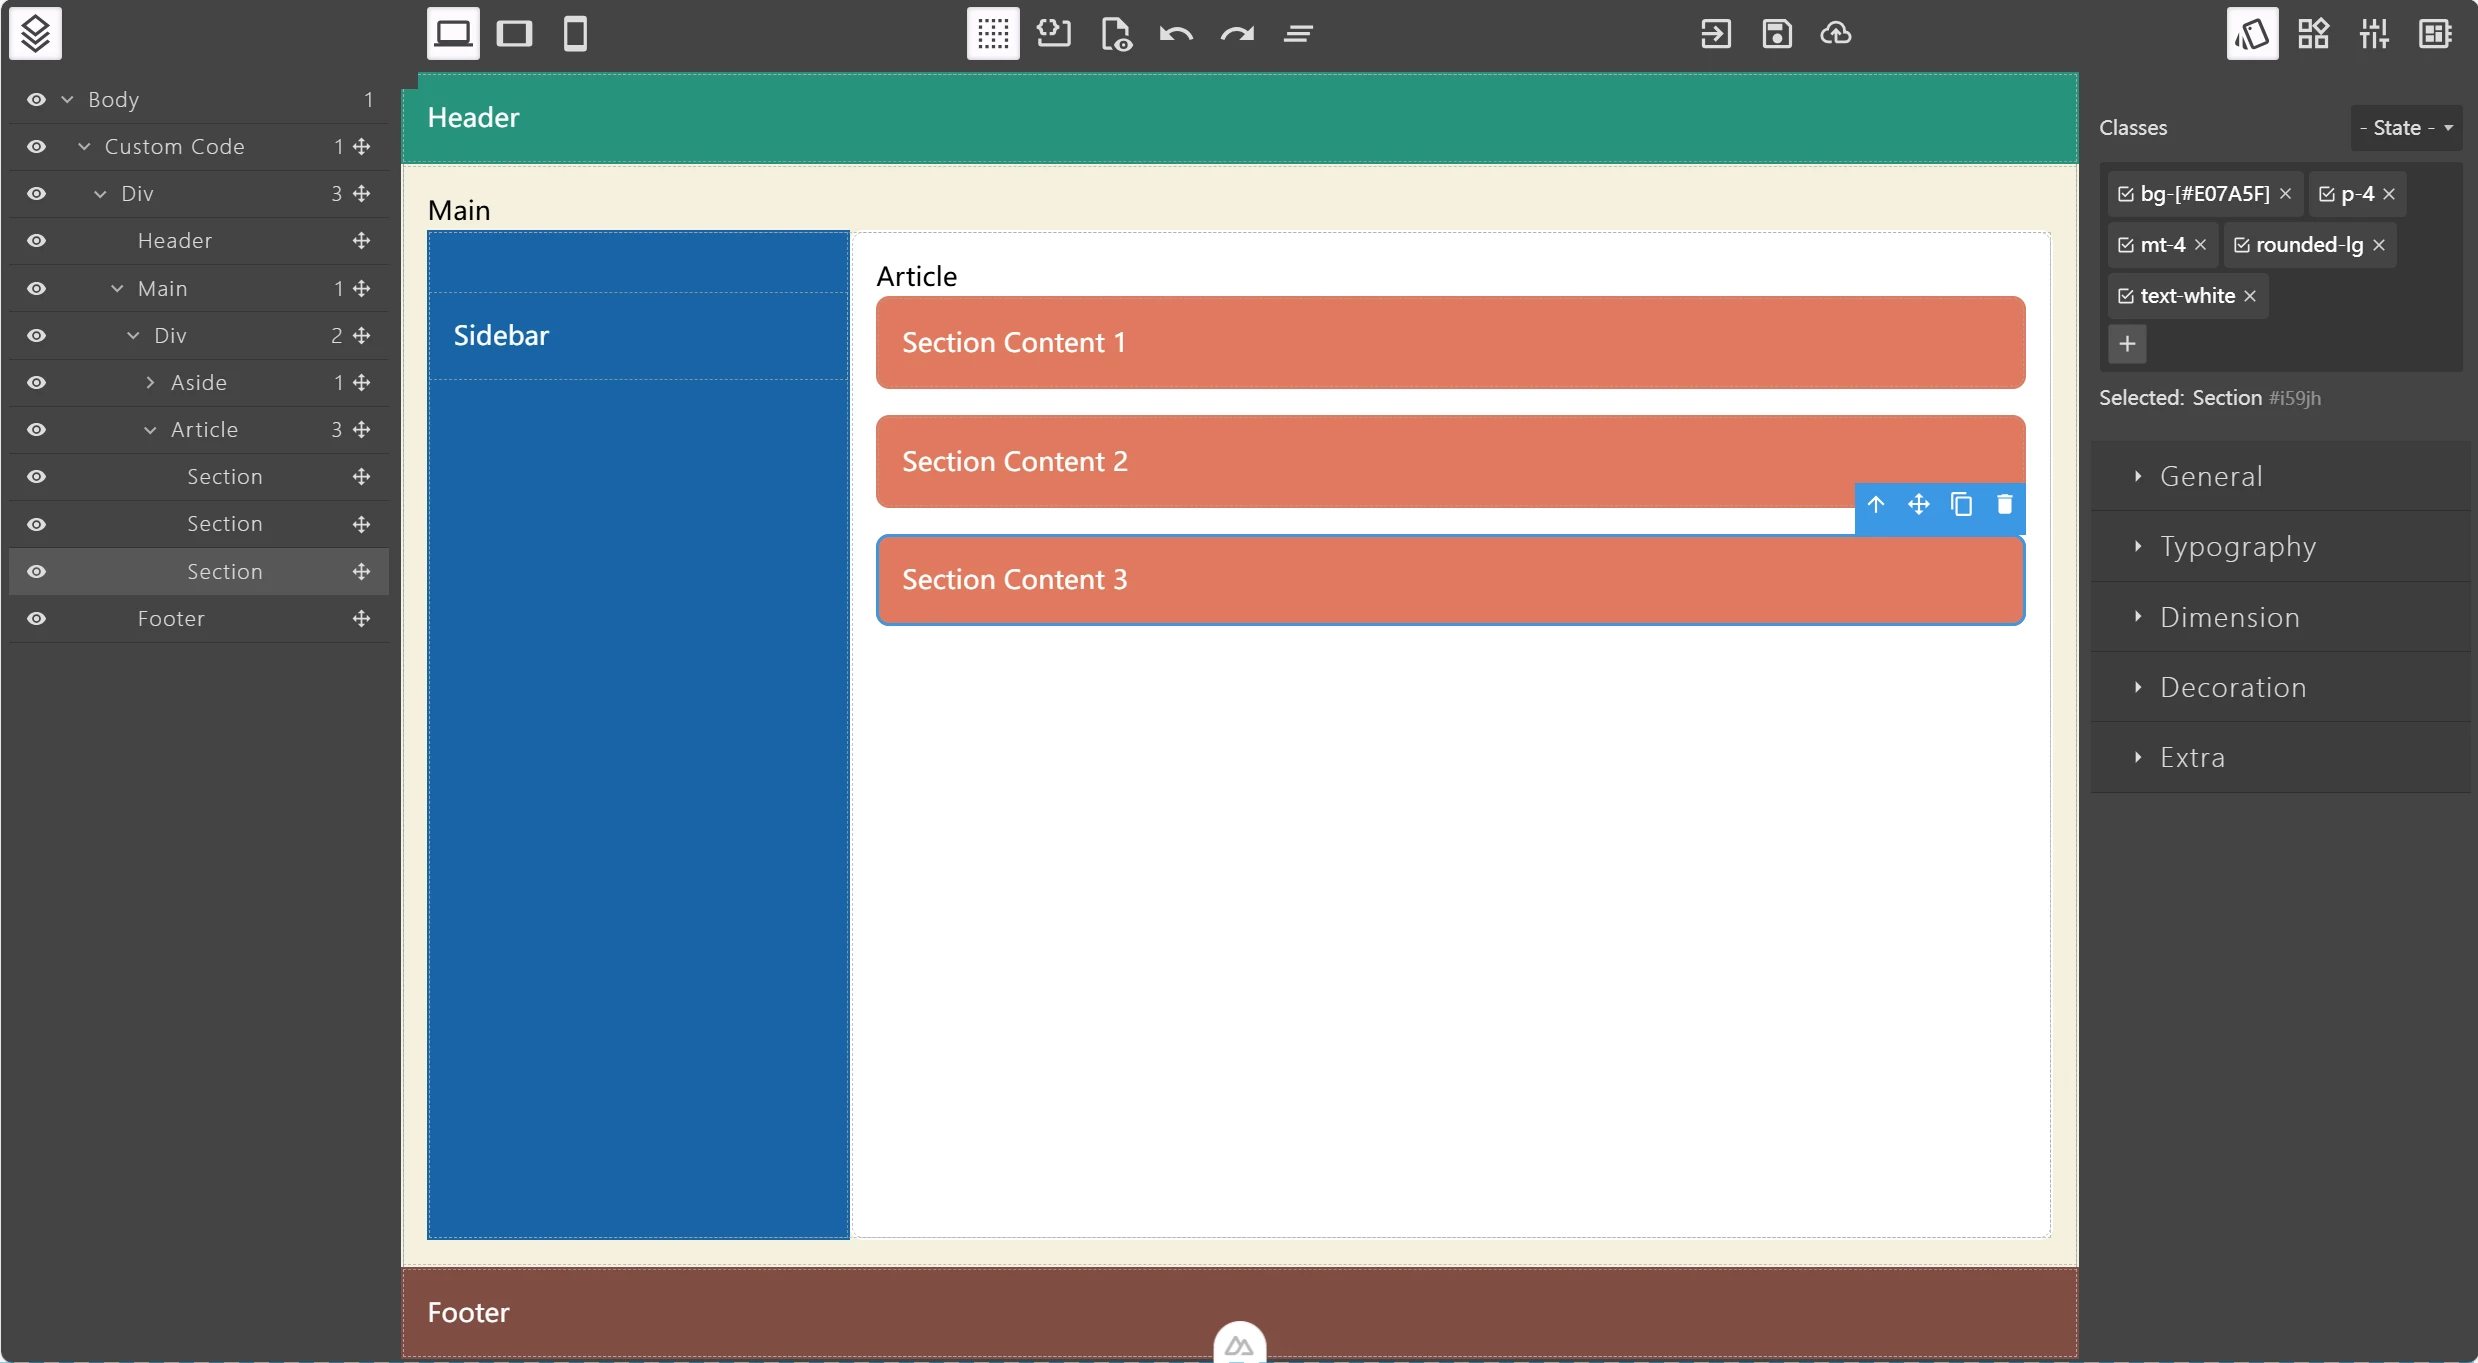Collapse the Article layer chevron
Image resolution: width=2478 pixels, height=1363 pixels.
[x=150, y=430]
